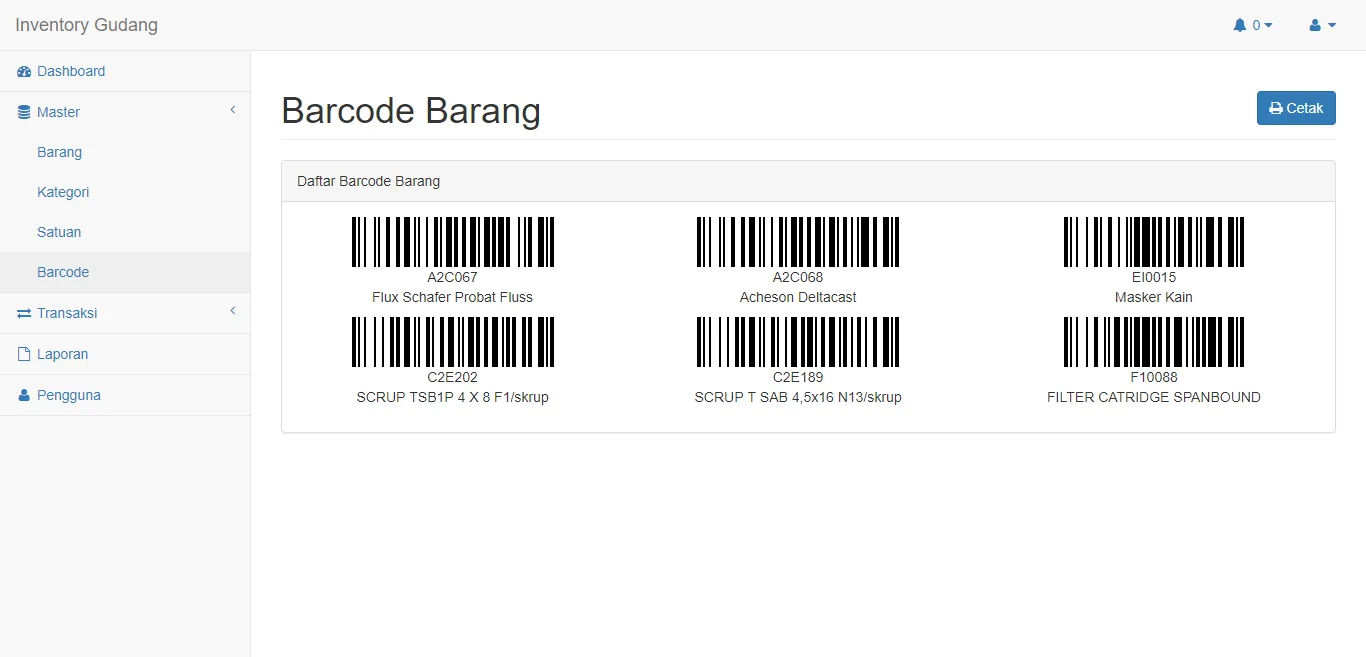Click the text 'SCRUP T SAB 4,5x16 N13/skrup'
1366x657 pixels.
(x=798, y=398)
